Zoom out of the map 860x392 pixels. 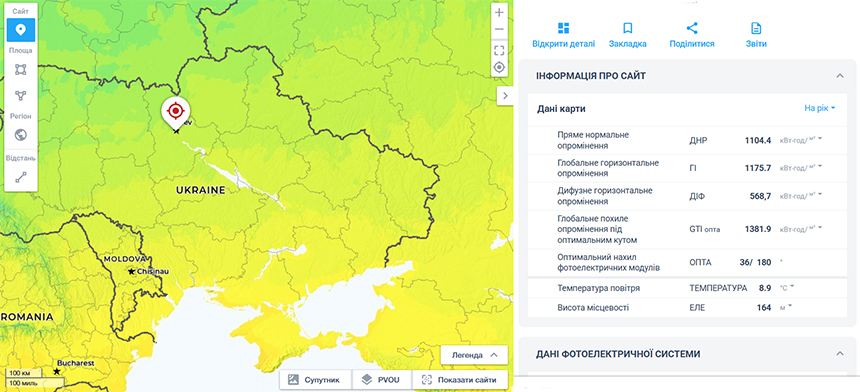pos(499,30)
